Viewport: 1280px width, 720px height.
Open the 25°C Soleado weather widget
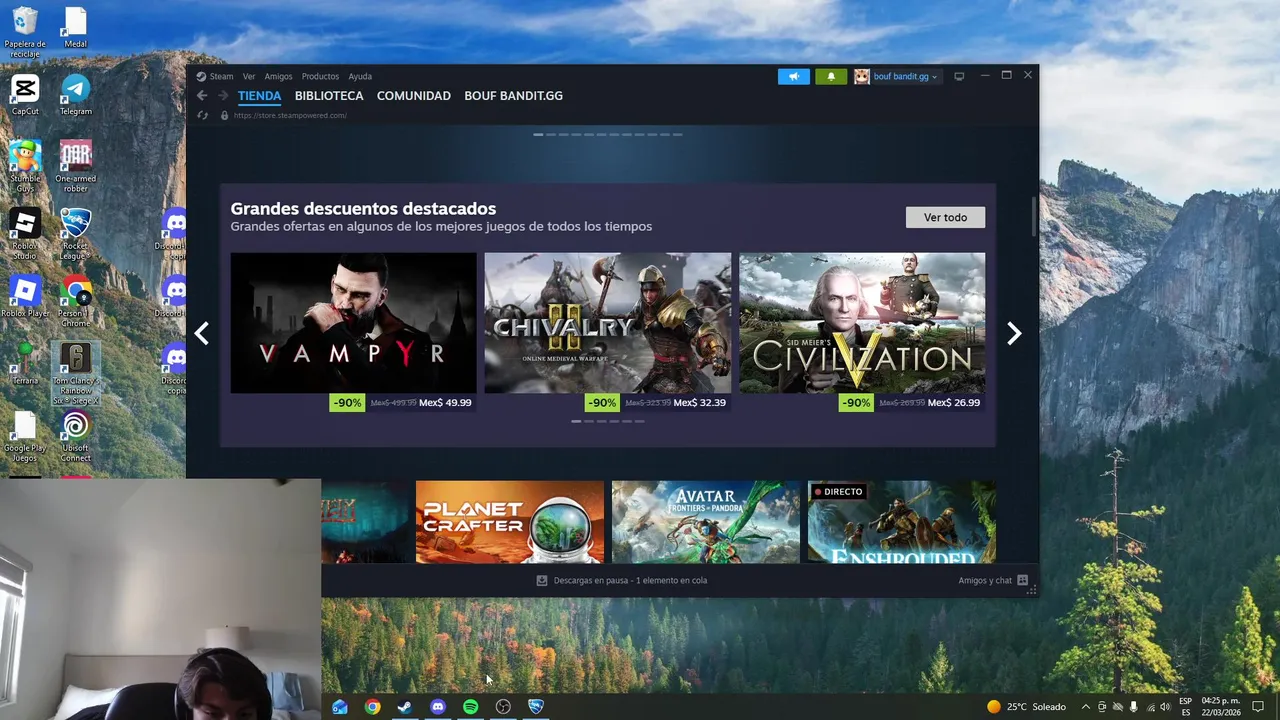click(1026, 707)
